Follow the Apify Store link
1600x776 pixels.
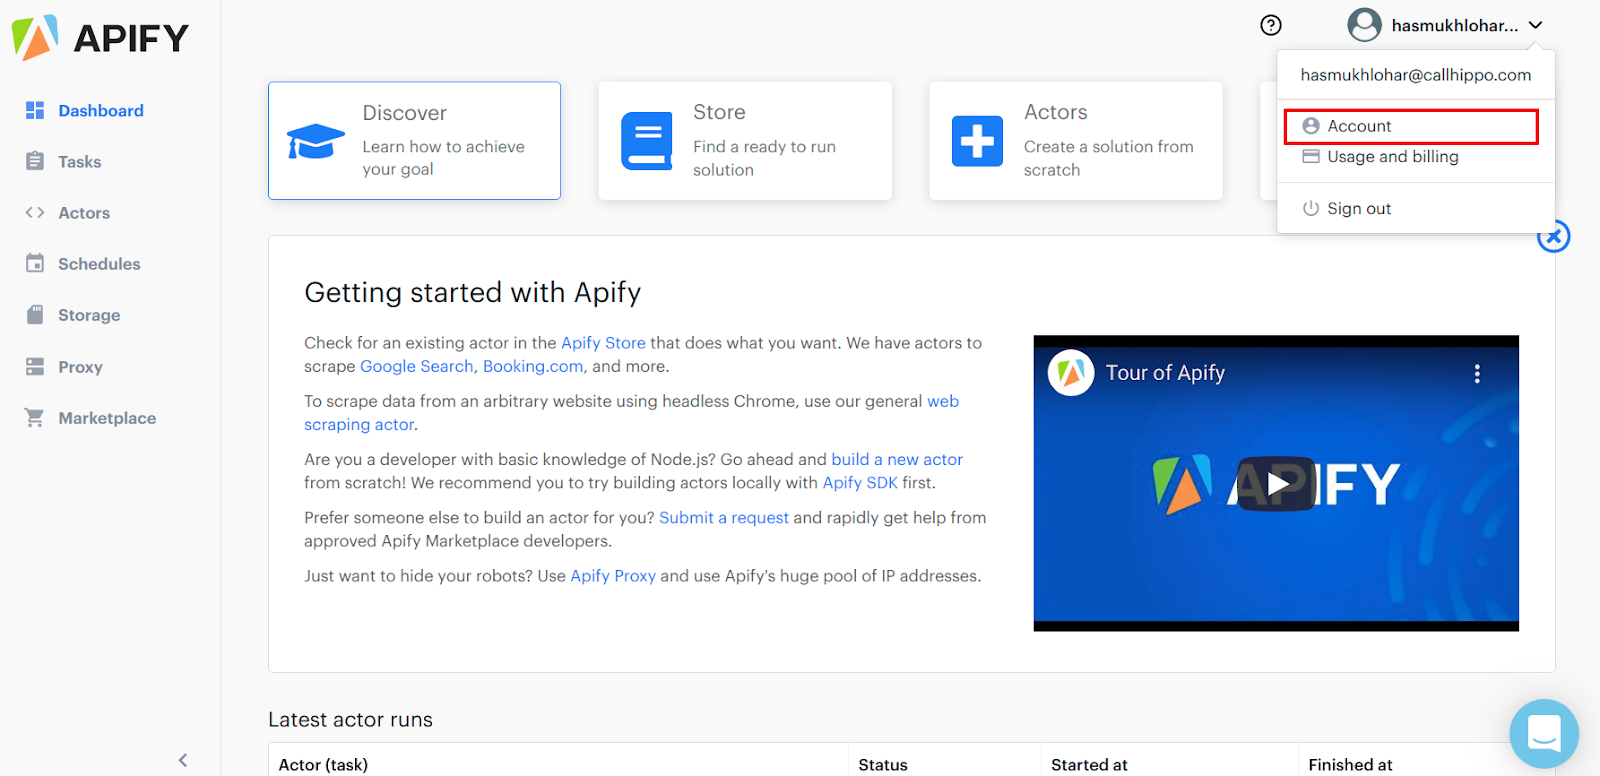click(x=603, y=343)
